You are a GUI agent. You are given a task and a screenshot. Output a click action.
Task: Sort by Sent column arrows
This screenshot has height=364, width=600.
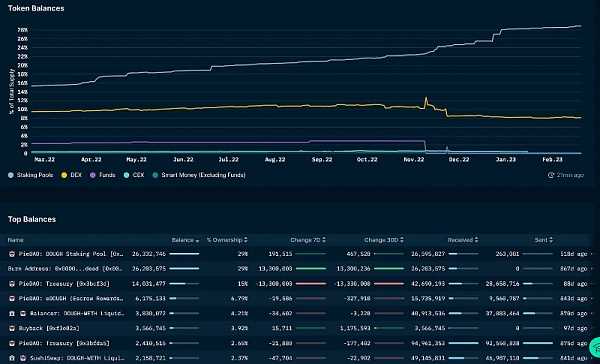coord(551,240)
